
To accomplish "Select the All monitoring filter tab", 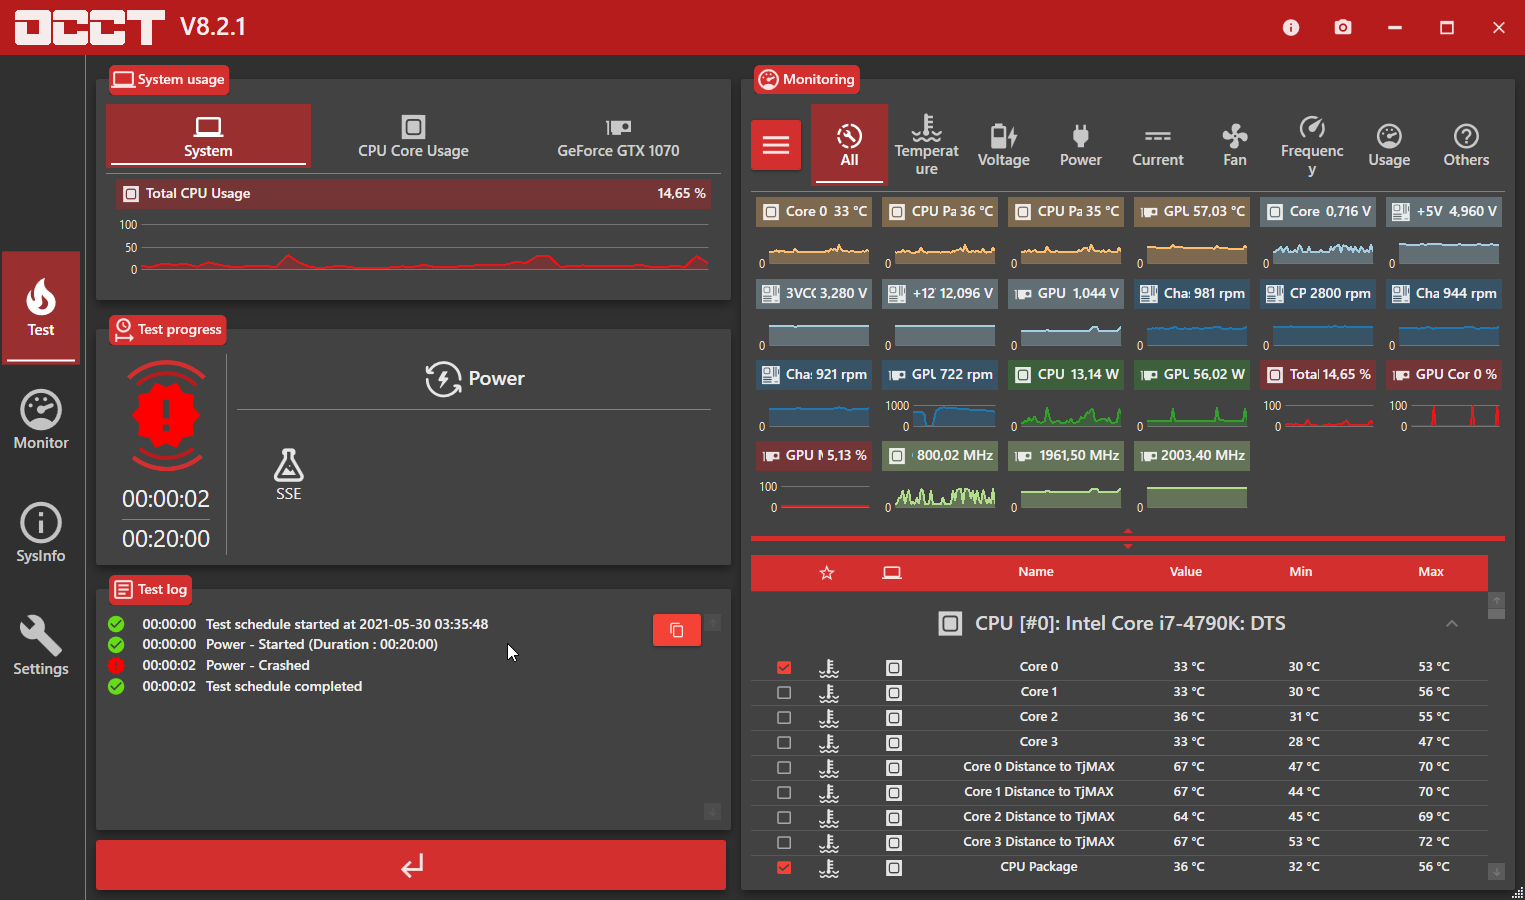I will pos(849,144).
